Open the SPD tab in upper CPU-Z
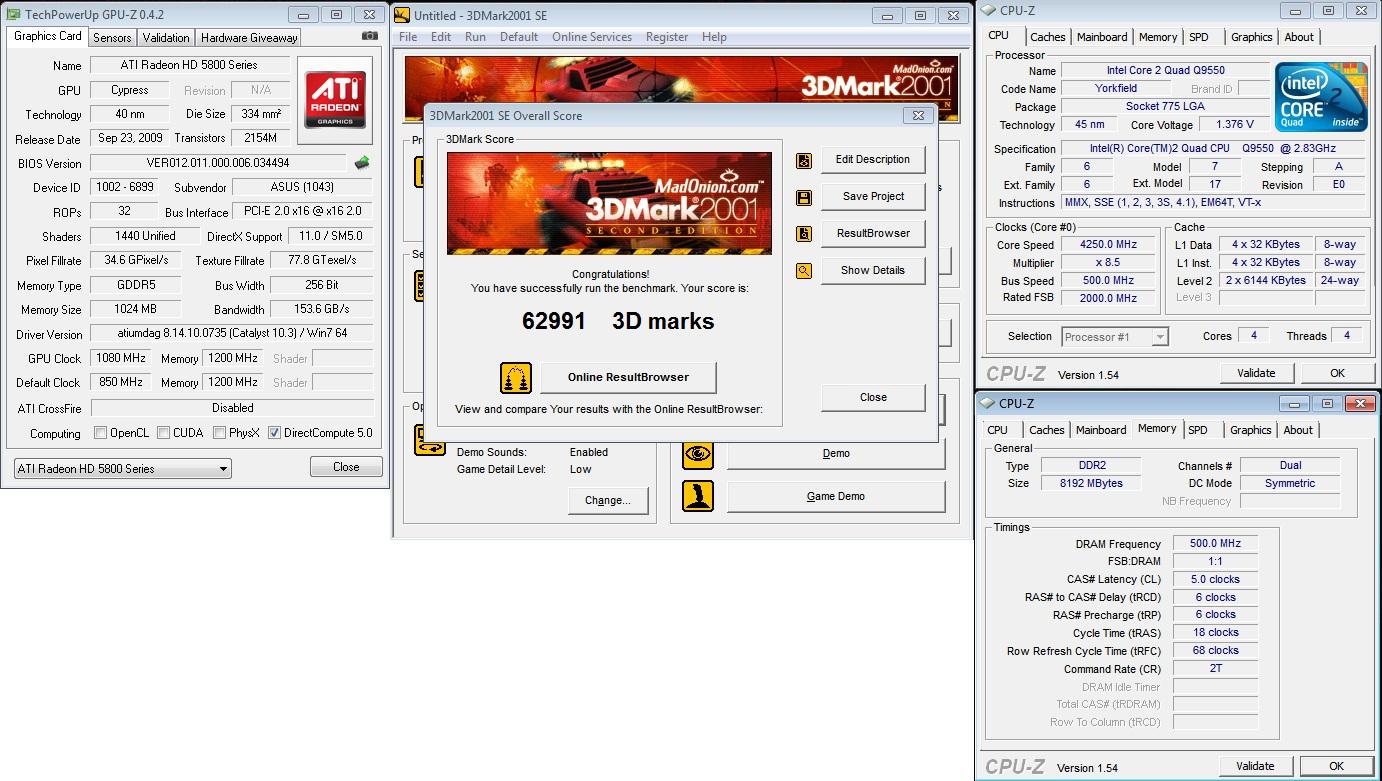 coord(1199,37)
